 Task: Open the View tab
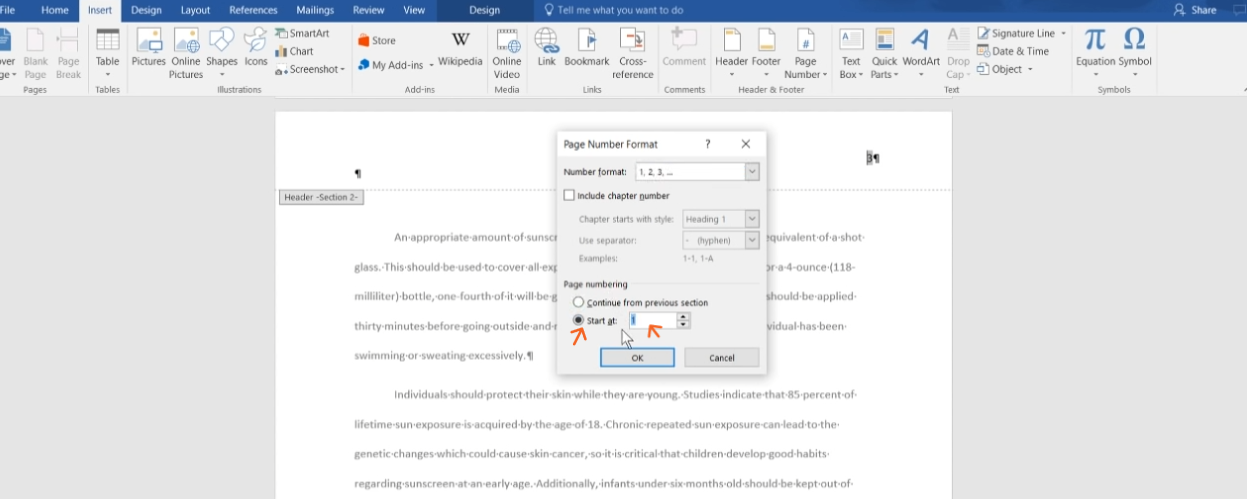tap(414, 10)
